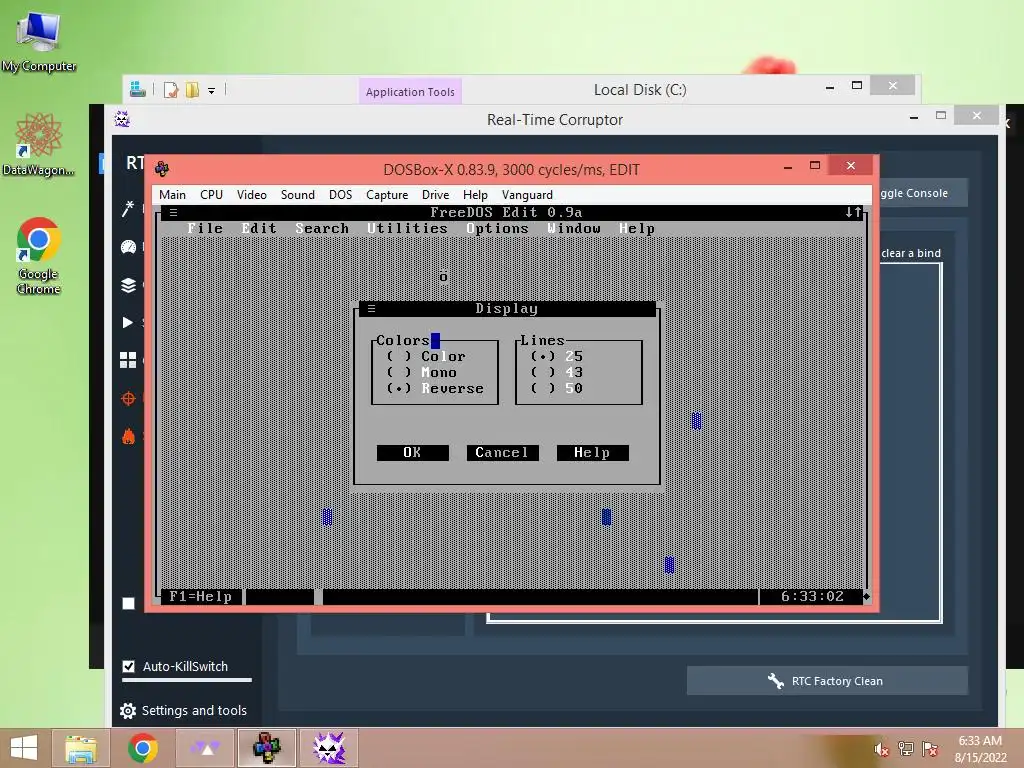Select the Mono radio option

point(422,372)
